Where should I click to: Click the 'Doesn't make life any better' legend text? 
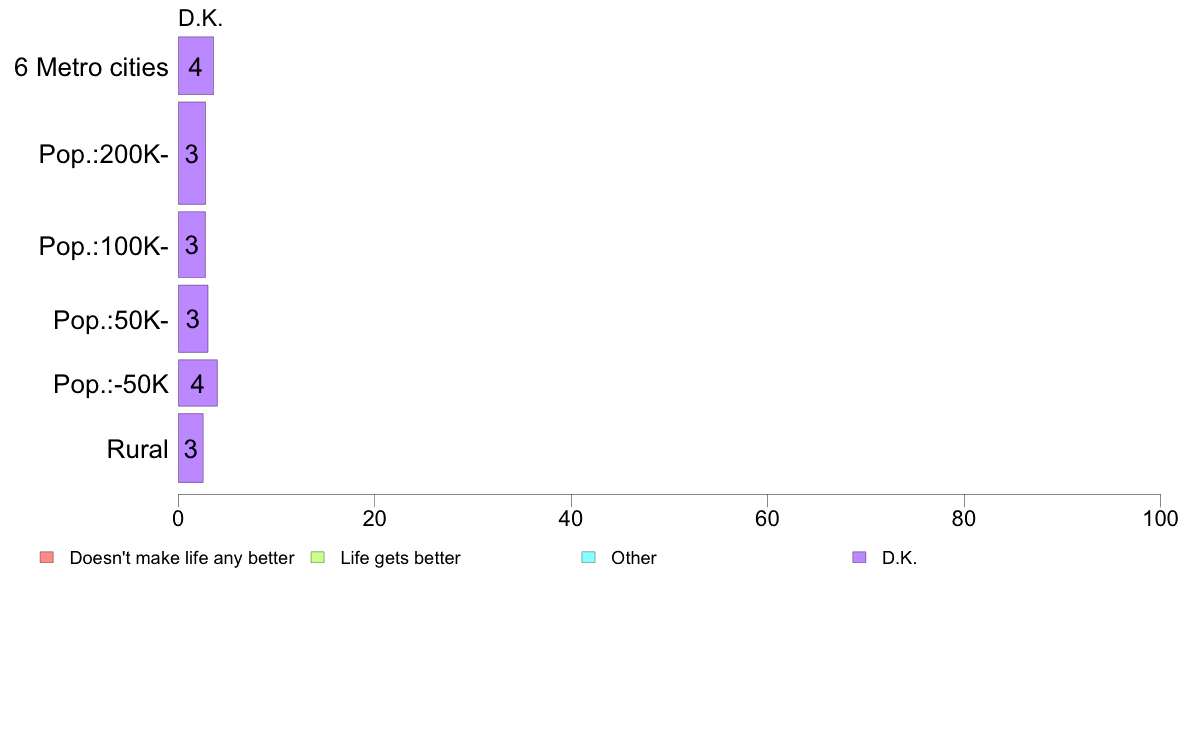pyautogui.click(x=182, y=559)
